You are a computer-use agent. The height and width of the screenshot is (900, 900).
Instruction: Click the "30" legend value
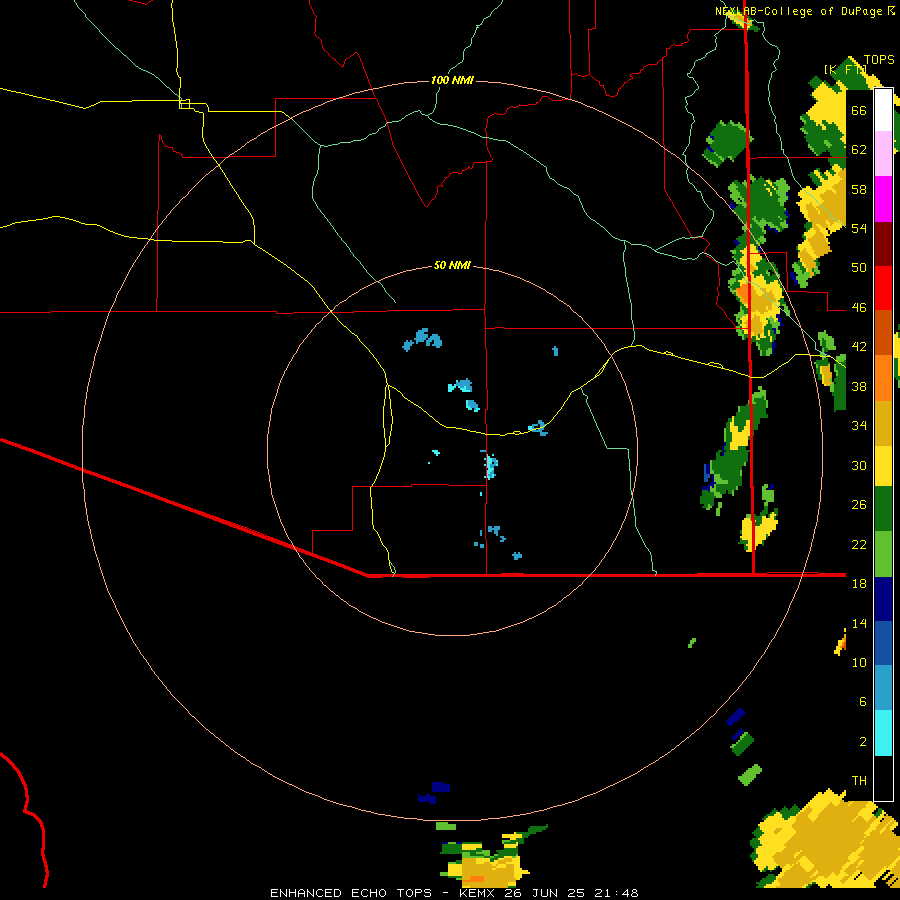[x=859, y=465]
